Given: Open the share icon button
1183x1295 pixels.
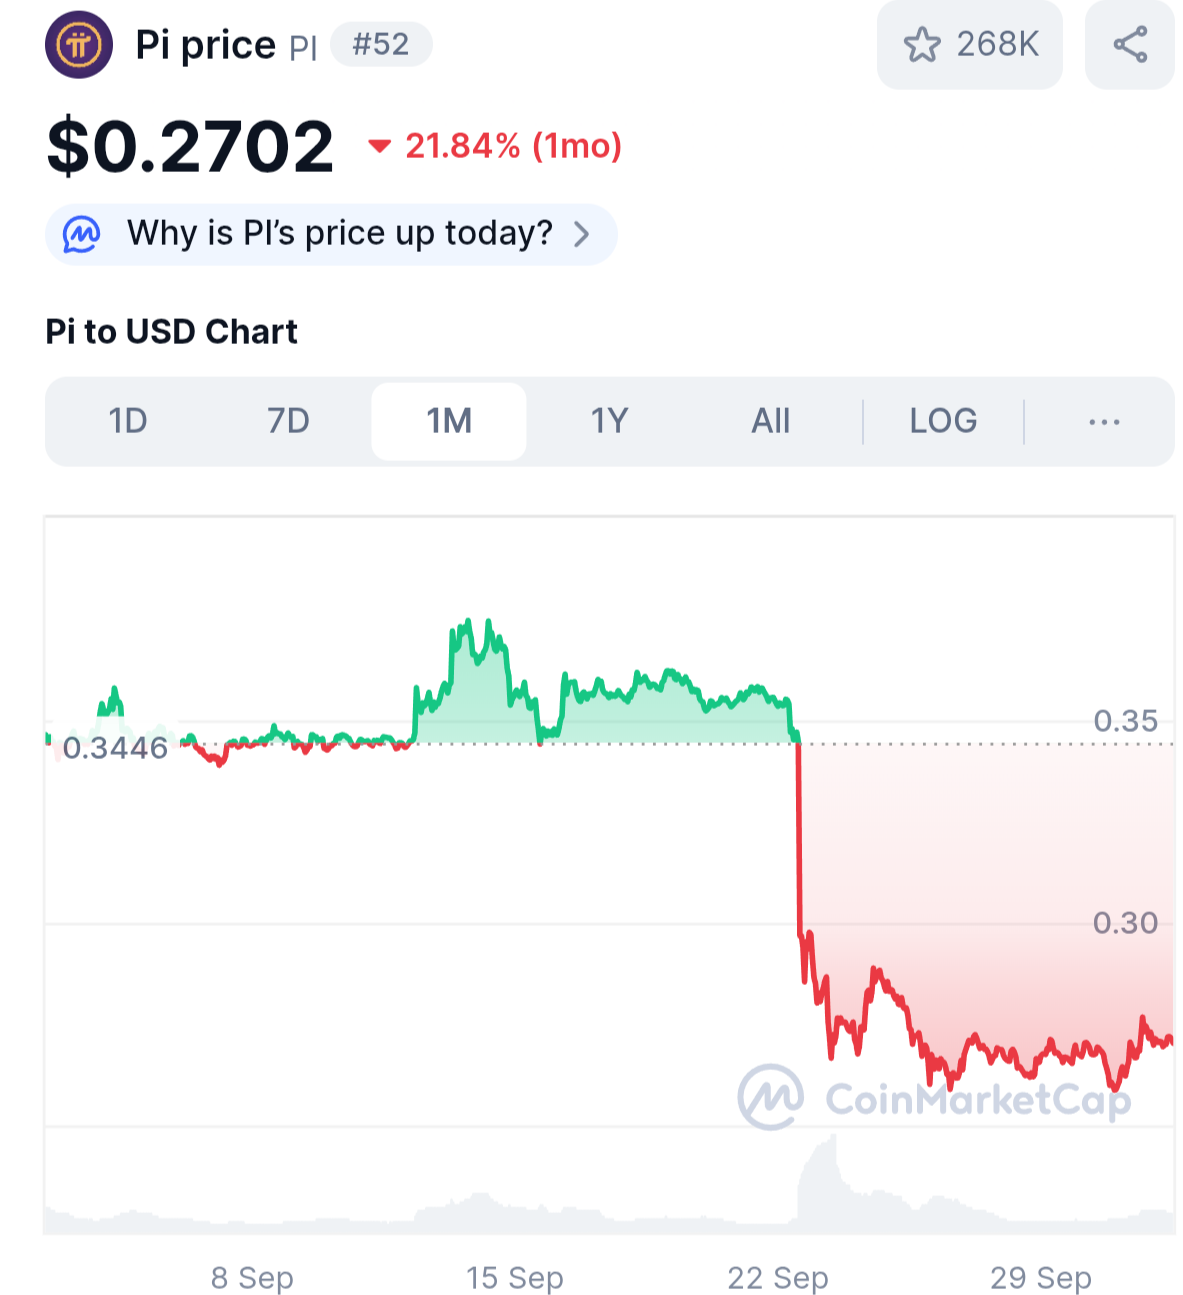Looking at the screenshot, I should 1130,45.
